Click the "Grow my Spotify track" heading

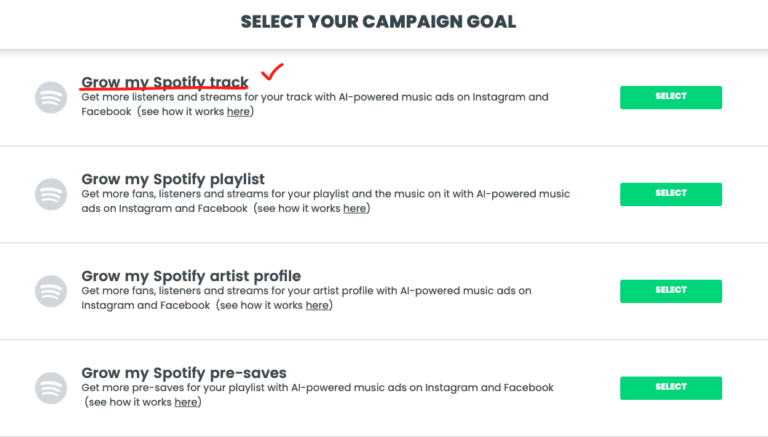(165, 82)
